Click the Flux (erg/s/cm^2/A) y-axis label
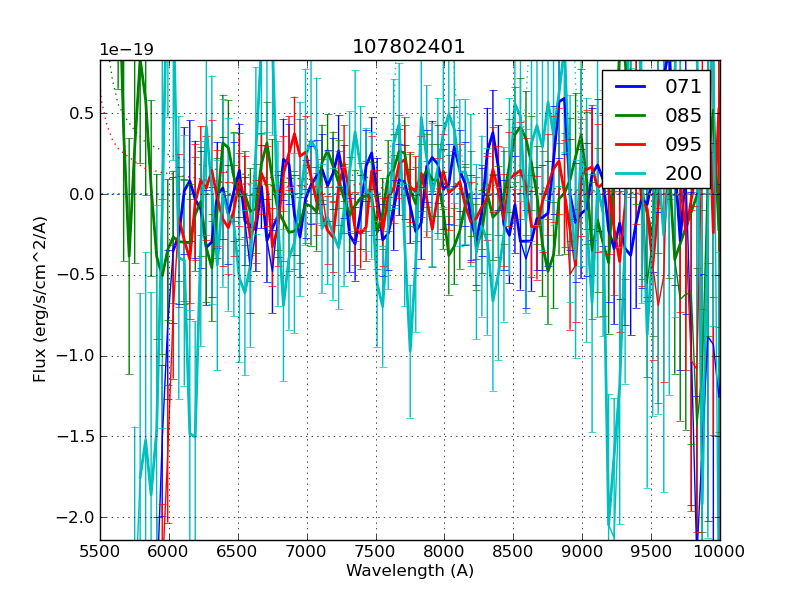The width and height of the screenshot is (800, 600). [40, 300]
